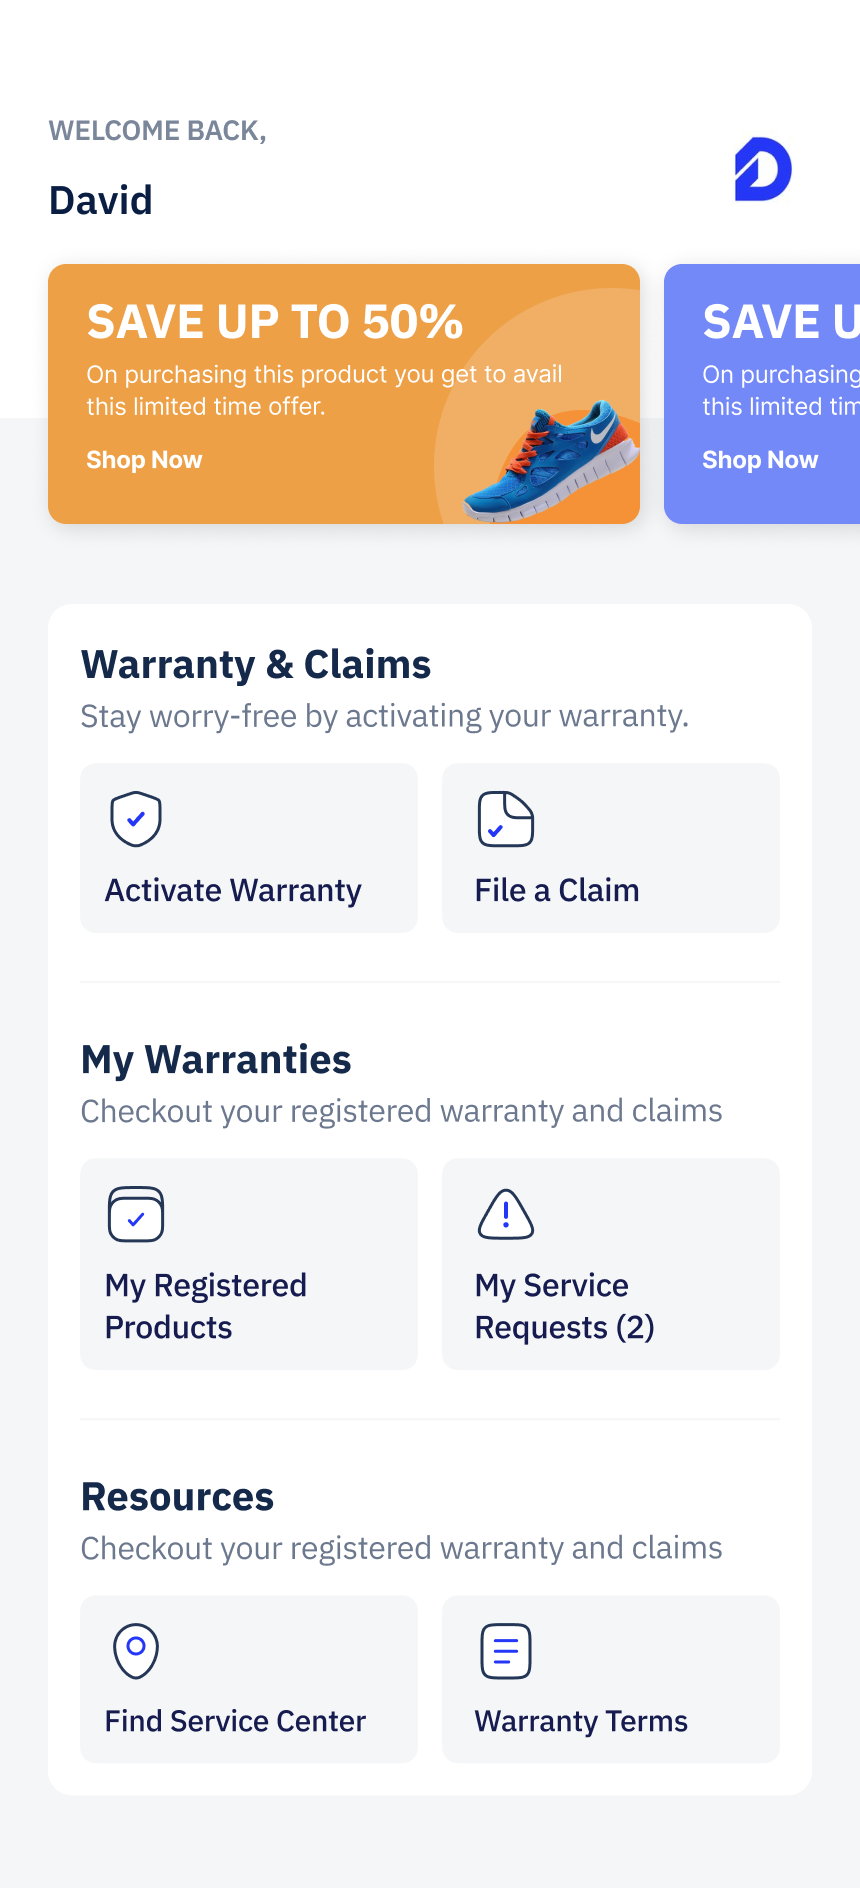Open the Warranty Terms label
Screen dimensions: 860x1888
pyautogui.click(x=581, y=1721)
